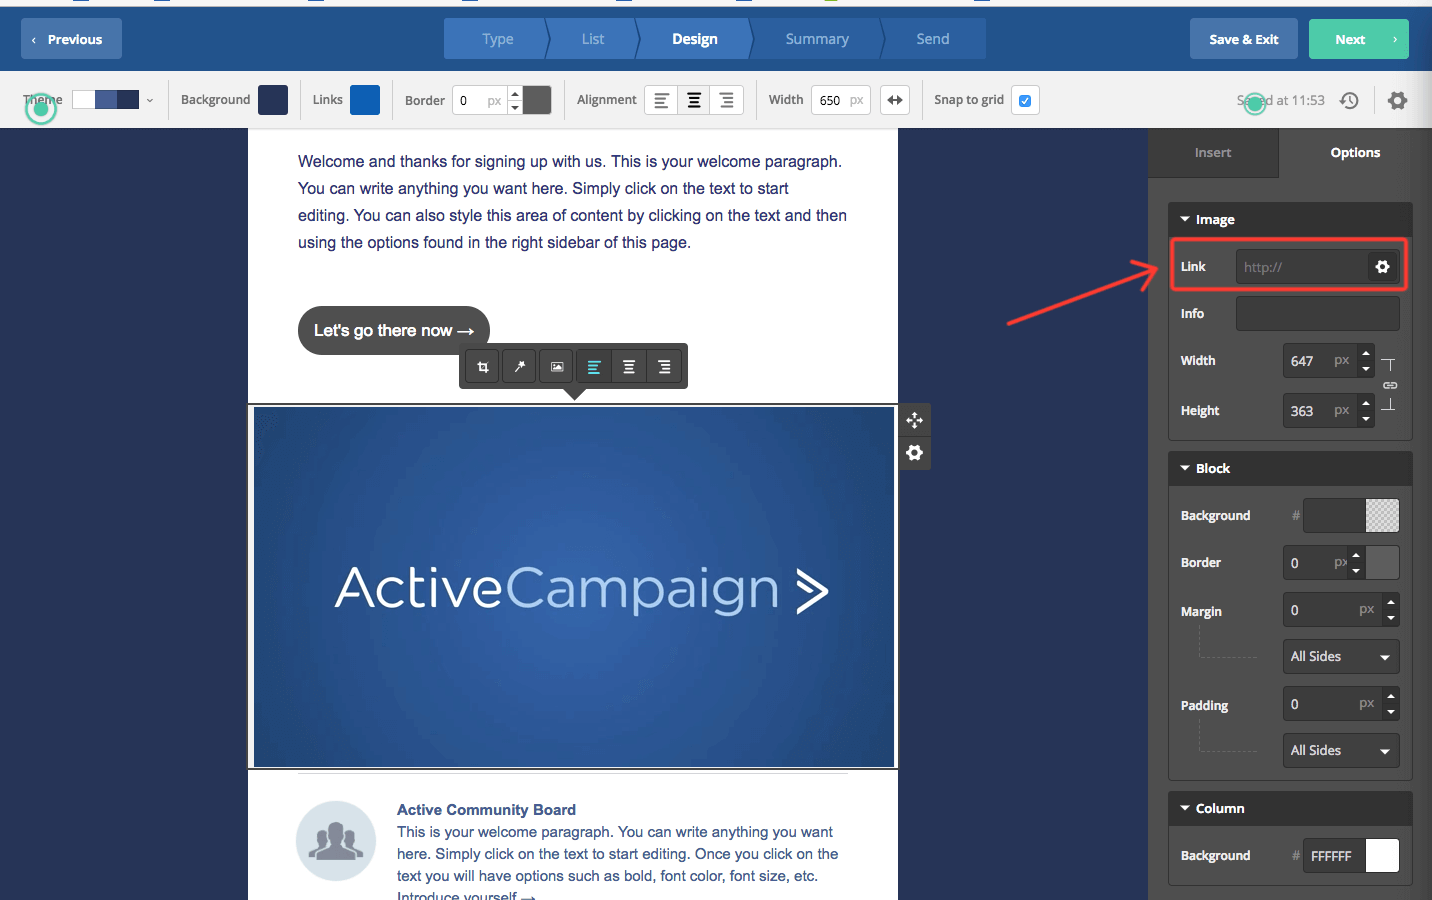Image resolution: width=1432 pixels, height=900 pixels.
Task: Click the Next button
Action: coord(1358,39)
